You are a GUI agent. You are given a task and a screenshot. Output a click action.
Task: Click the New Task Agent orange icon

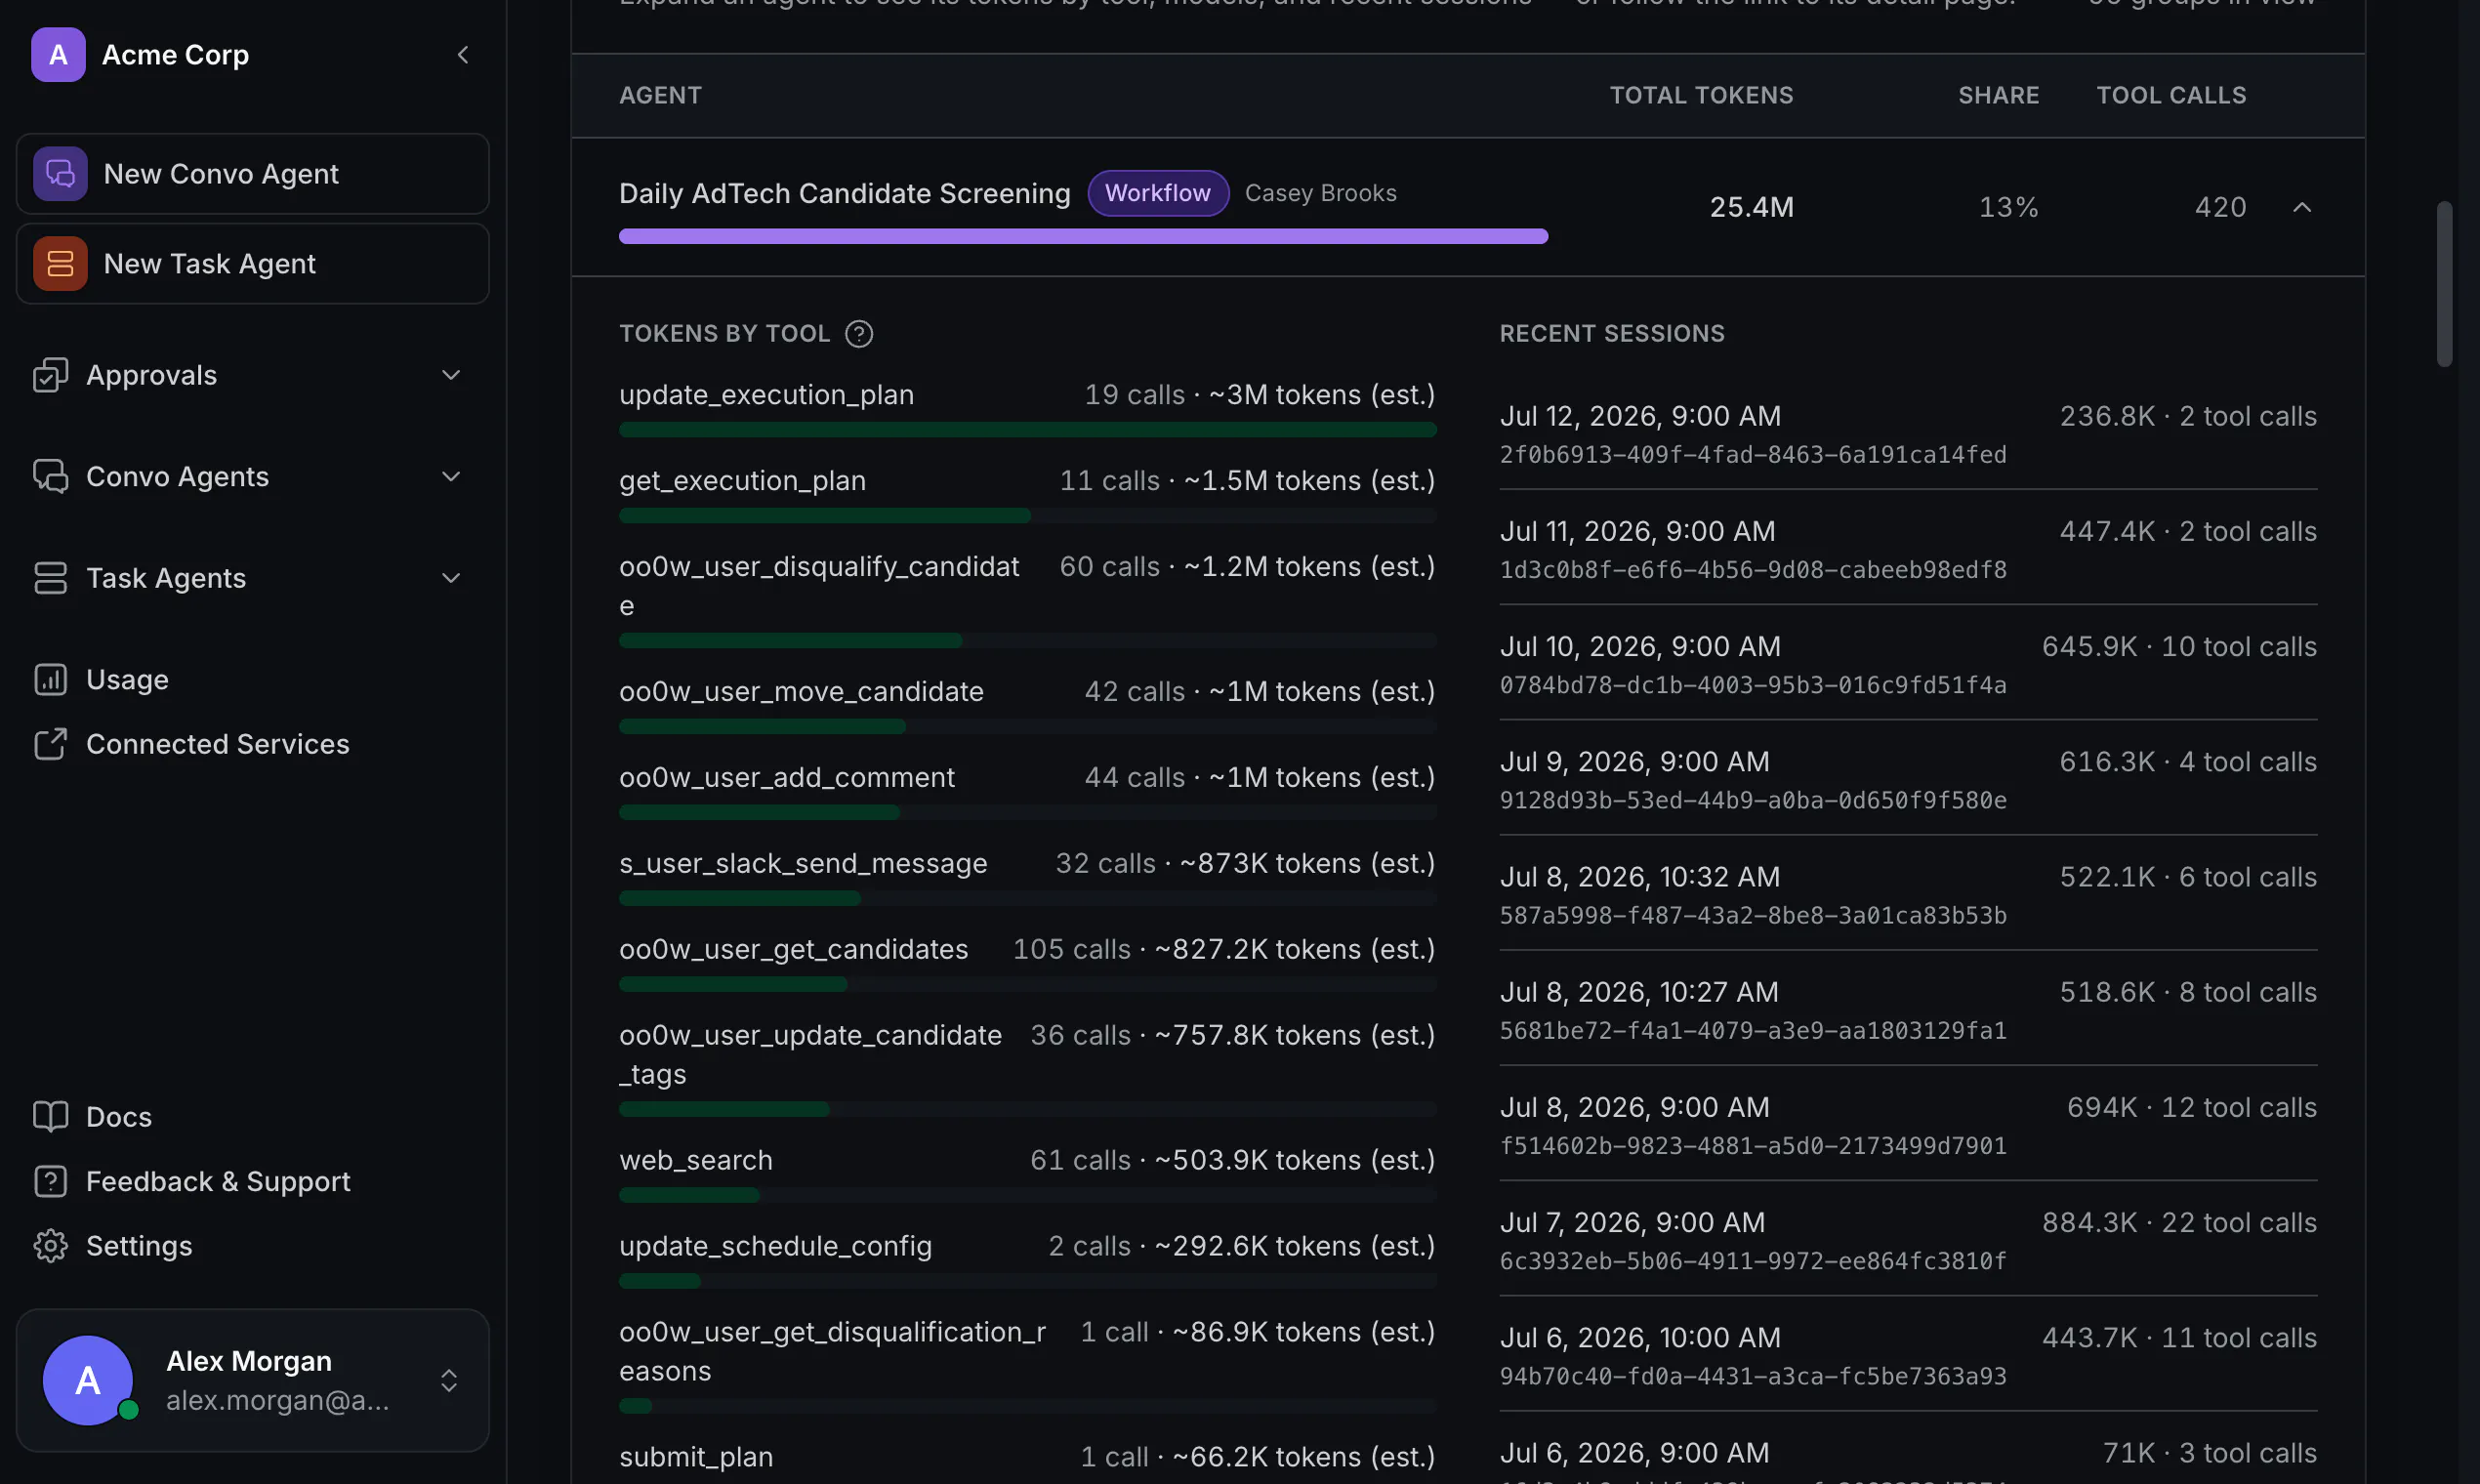[60, 264]
